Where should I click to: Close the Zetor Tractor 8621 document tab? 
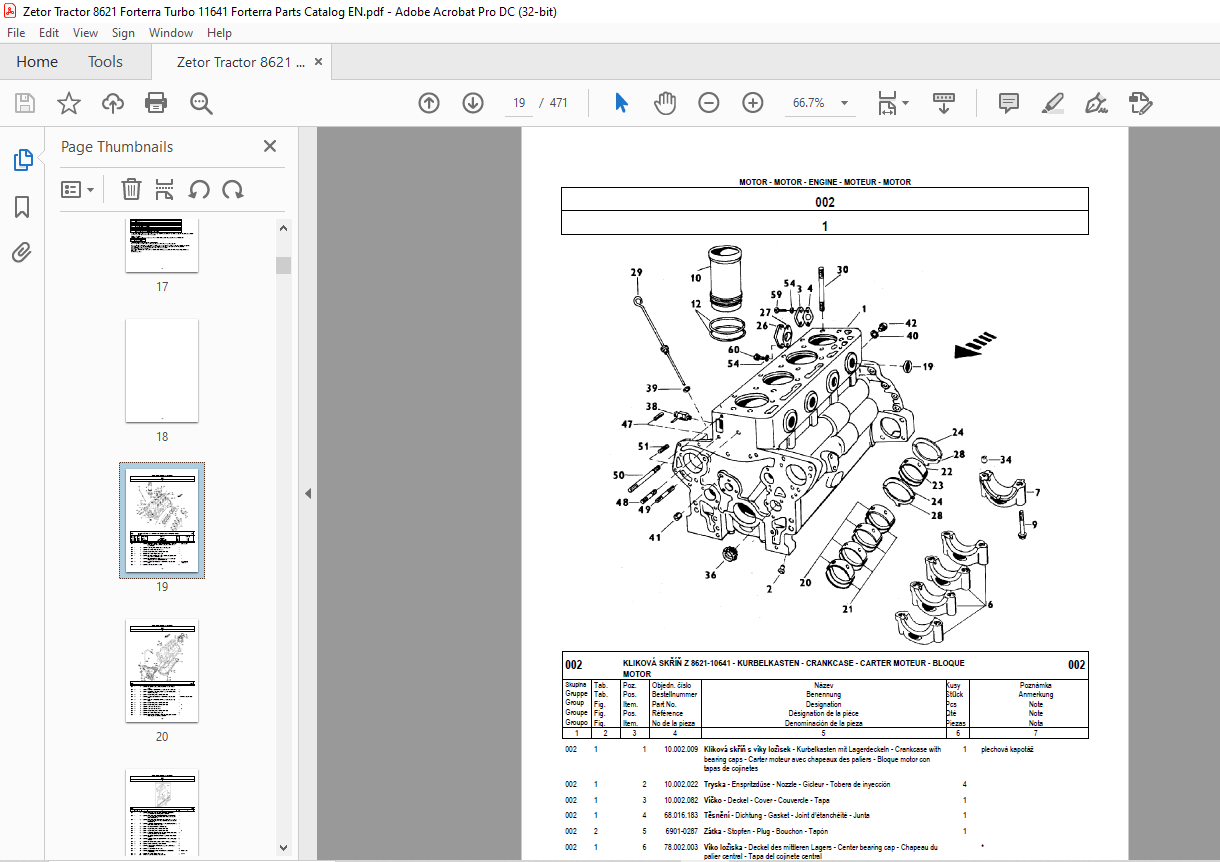tap(319, 62)
